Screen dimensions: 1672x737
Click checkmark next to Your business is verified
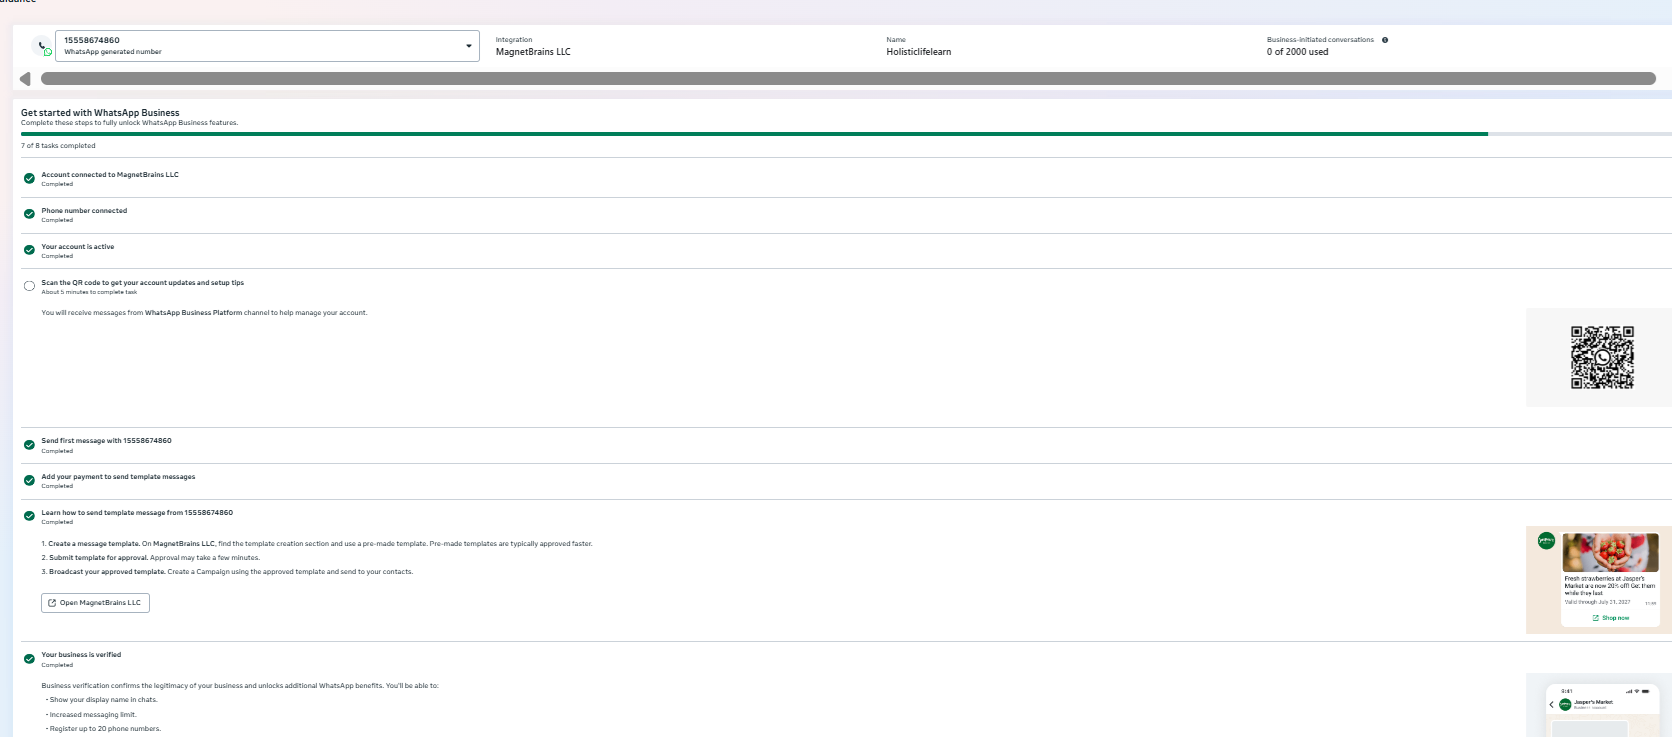click(29, 659)
